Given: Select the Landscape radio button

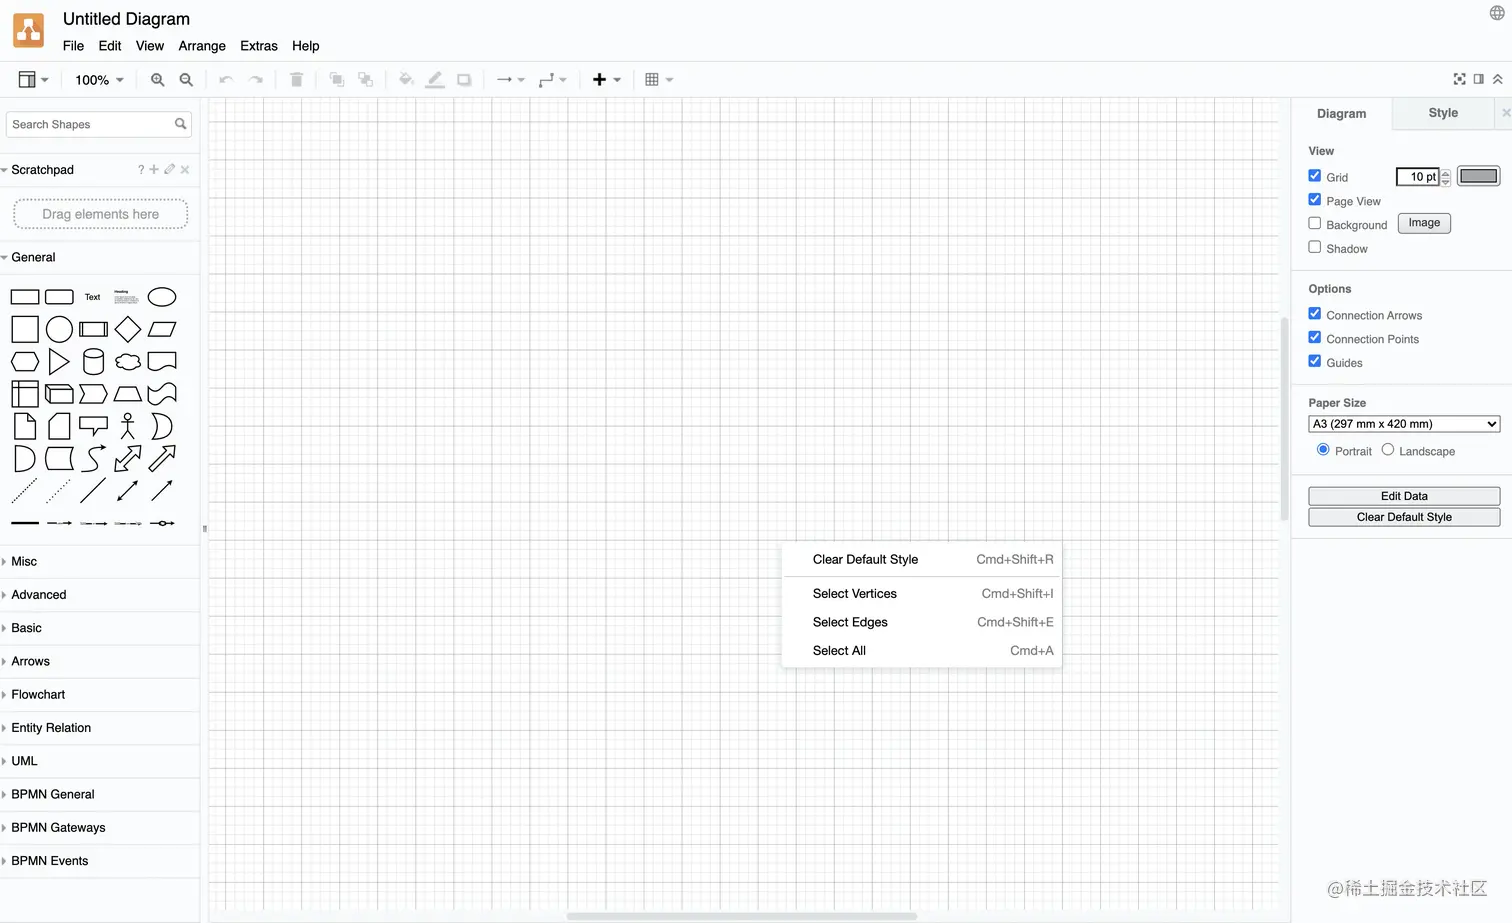Looking at the screenshot, I should (1388, 450).
